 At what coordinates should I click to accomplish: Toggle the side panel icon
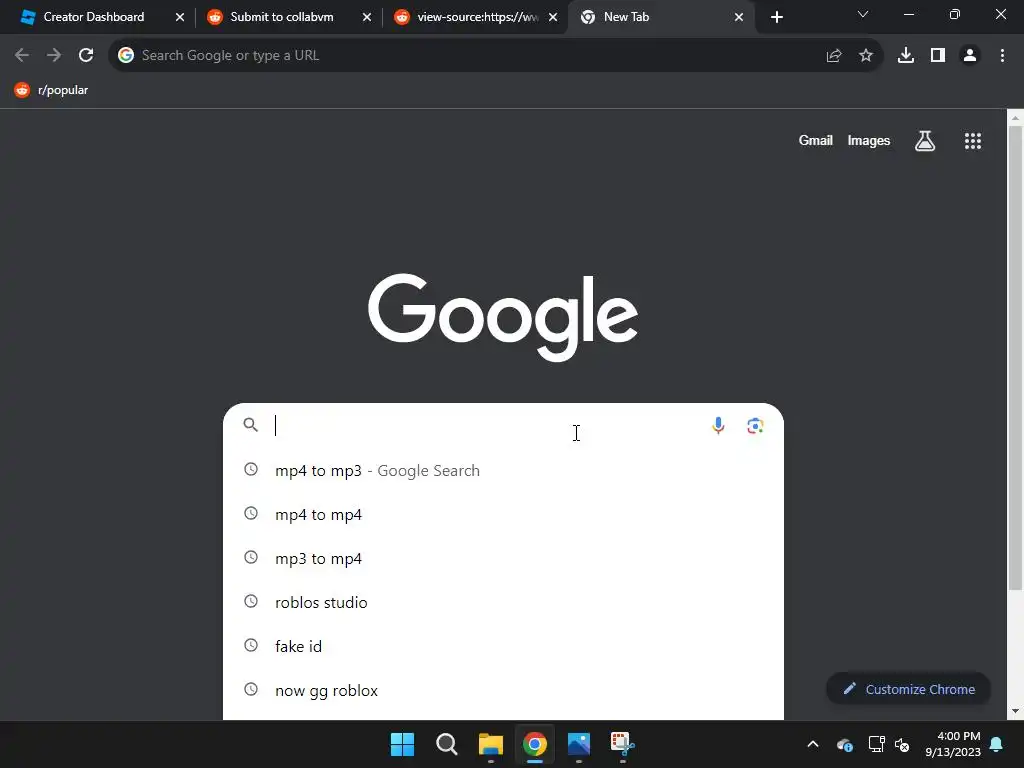pyautogui.click(x=938, y=56)
